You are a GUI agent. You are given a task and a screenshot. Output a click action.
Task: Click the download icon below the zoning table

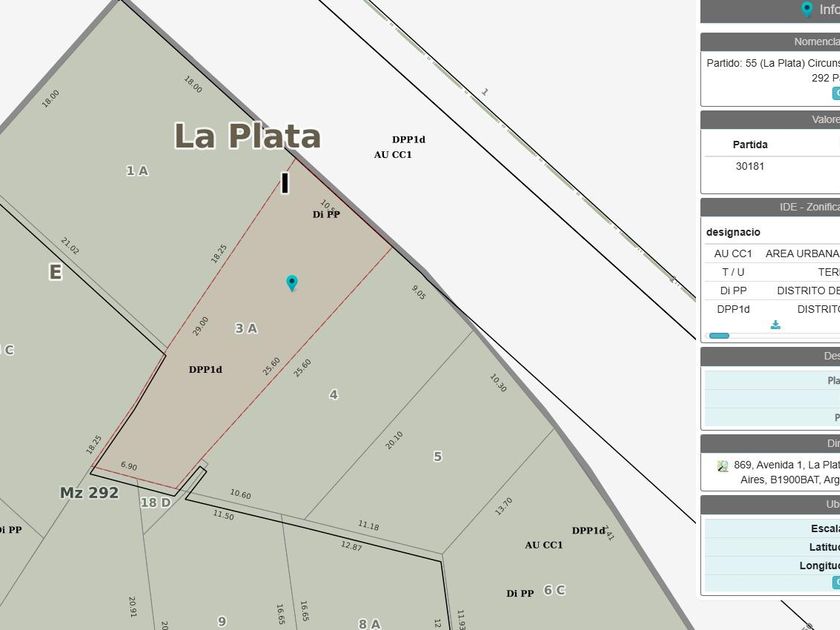point(775,325)
